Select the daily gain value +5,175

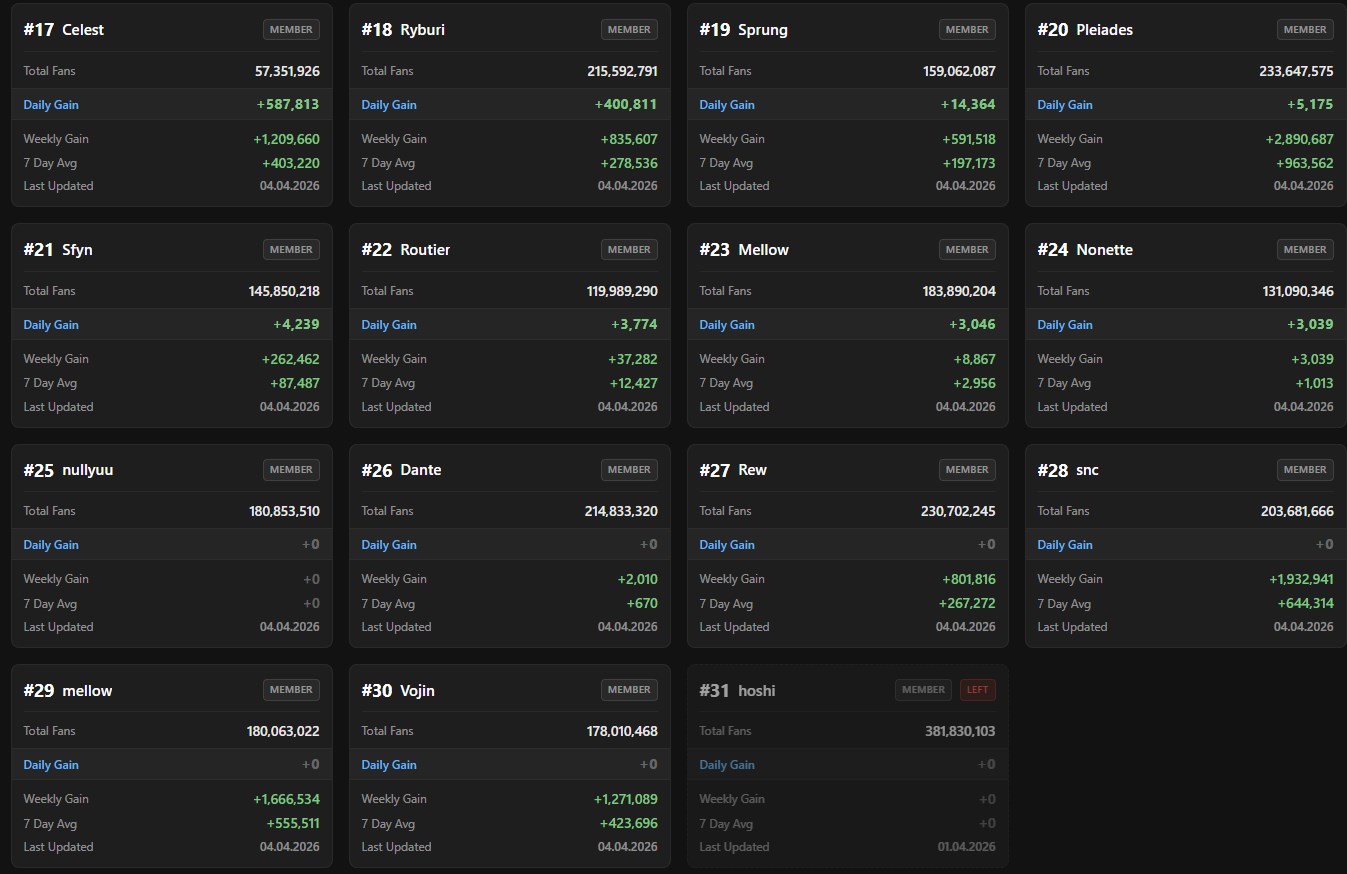click(1310, 105)
